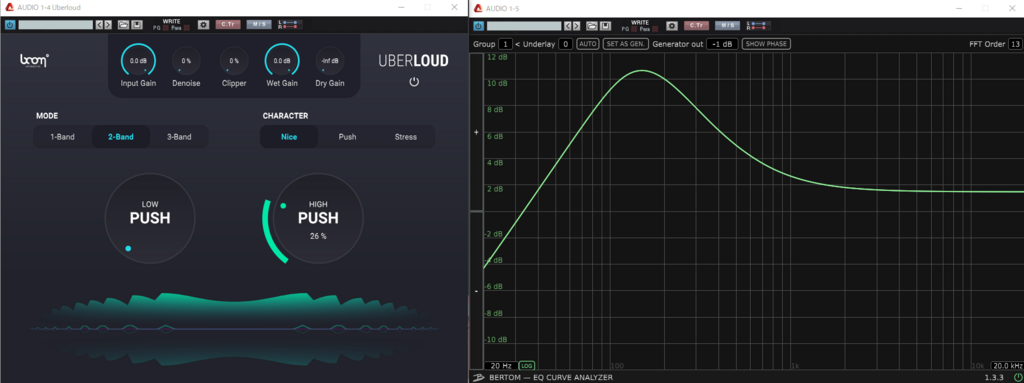
Task: Toggle the PG write checkbox in AUDIO 1-5 window
Action: point(634,29)
